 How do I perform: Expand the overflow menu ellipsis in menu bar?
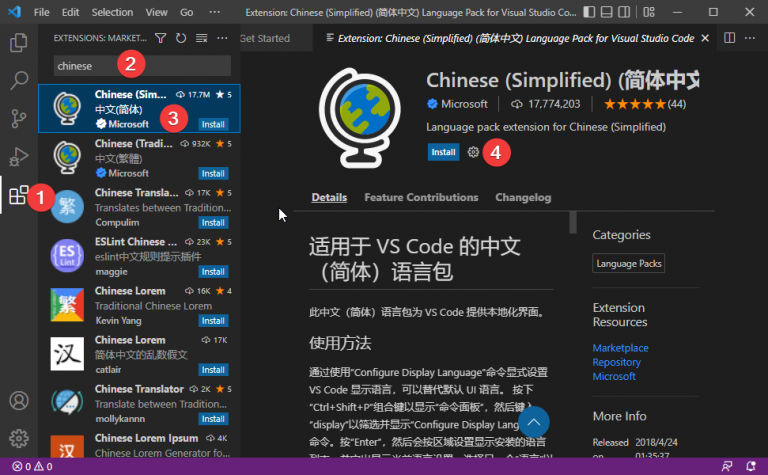click(215, 12)
